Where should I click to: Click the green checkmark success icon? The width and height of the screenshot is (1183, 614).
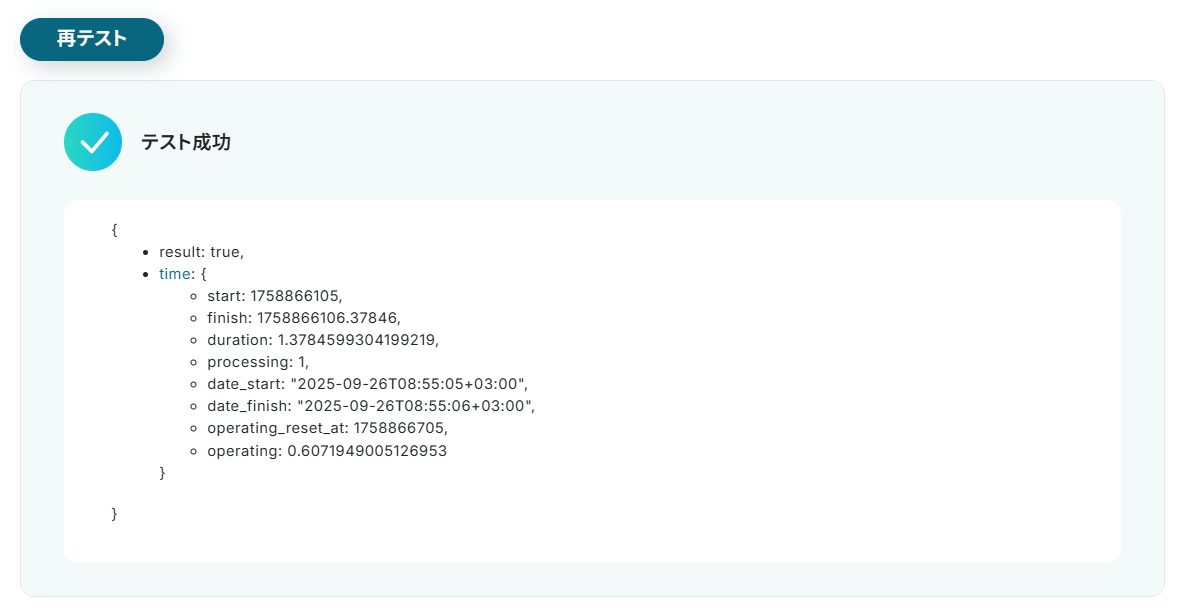tap(93, 142)
